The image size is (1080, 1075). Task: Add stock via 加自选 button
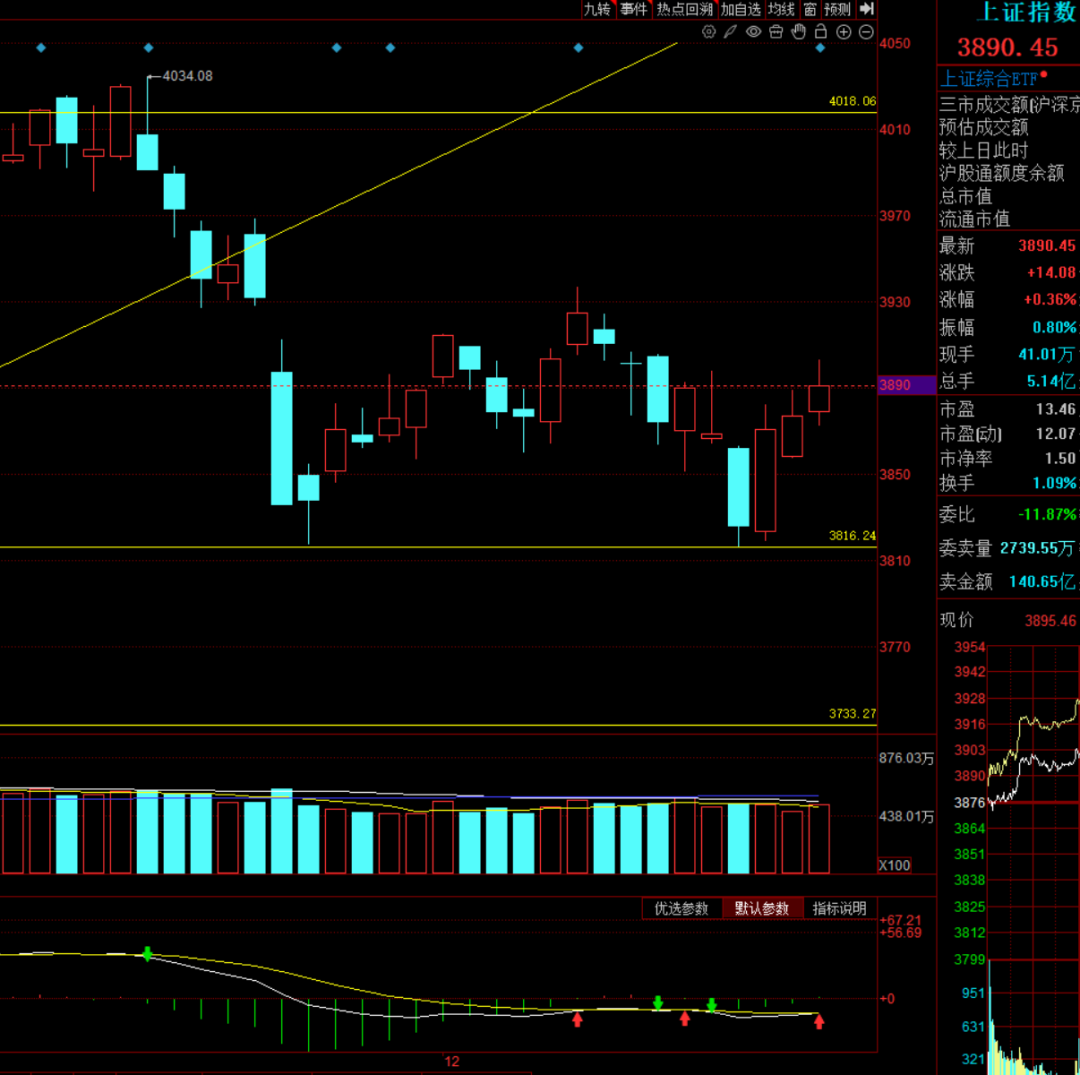click(x=741, y=9)
